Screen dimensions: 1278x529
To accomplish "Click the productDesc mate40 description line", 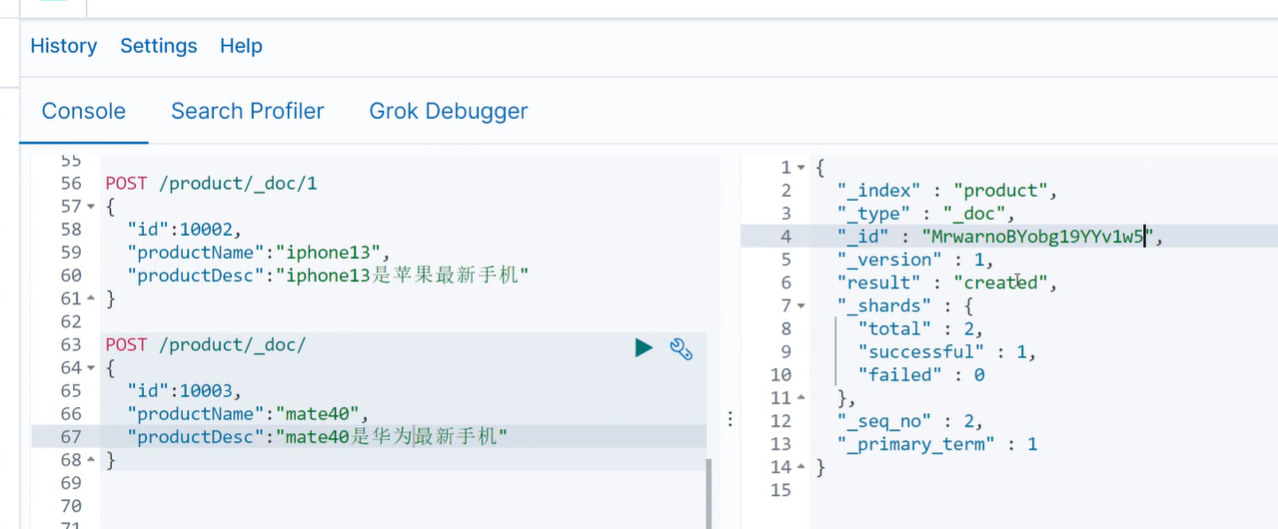I will 318,437.
